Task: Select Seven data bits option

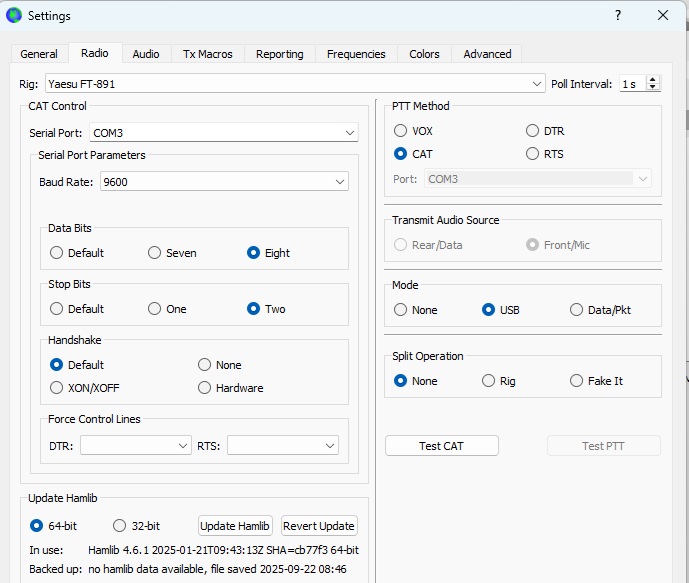Action: click(x=155, y=253)
